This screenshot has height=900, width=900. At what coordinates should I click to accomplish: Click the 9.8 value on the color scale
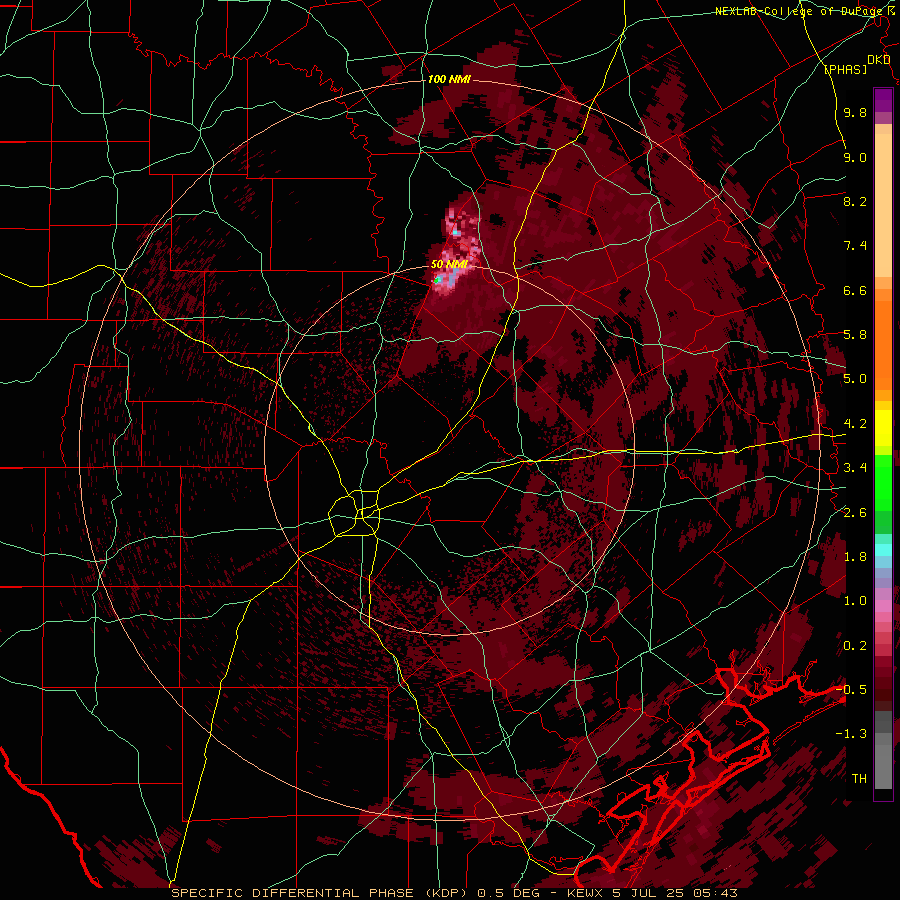855,112
